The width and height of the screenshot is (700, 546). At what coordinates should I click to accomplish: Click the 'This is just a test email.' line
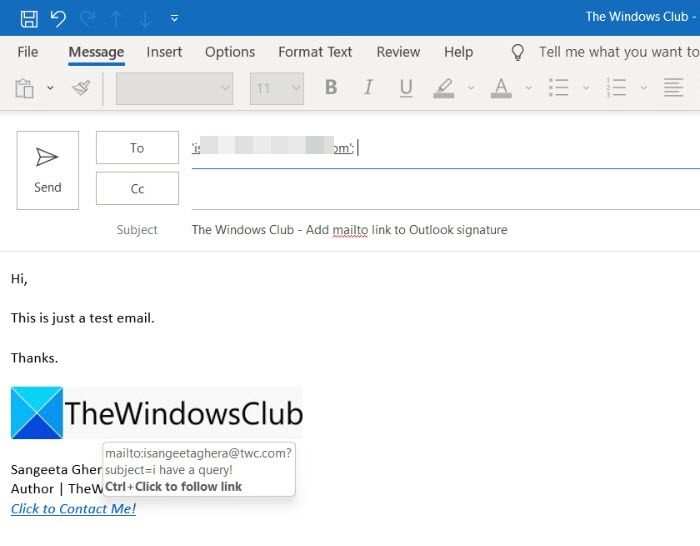83,318
